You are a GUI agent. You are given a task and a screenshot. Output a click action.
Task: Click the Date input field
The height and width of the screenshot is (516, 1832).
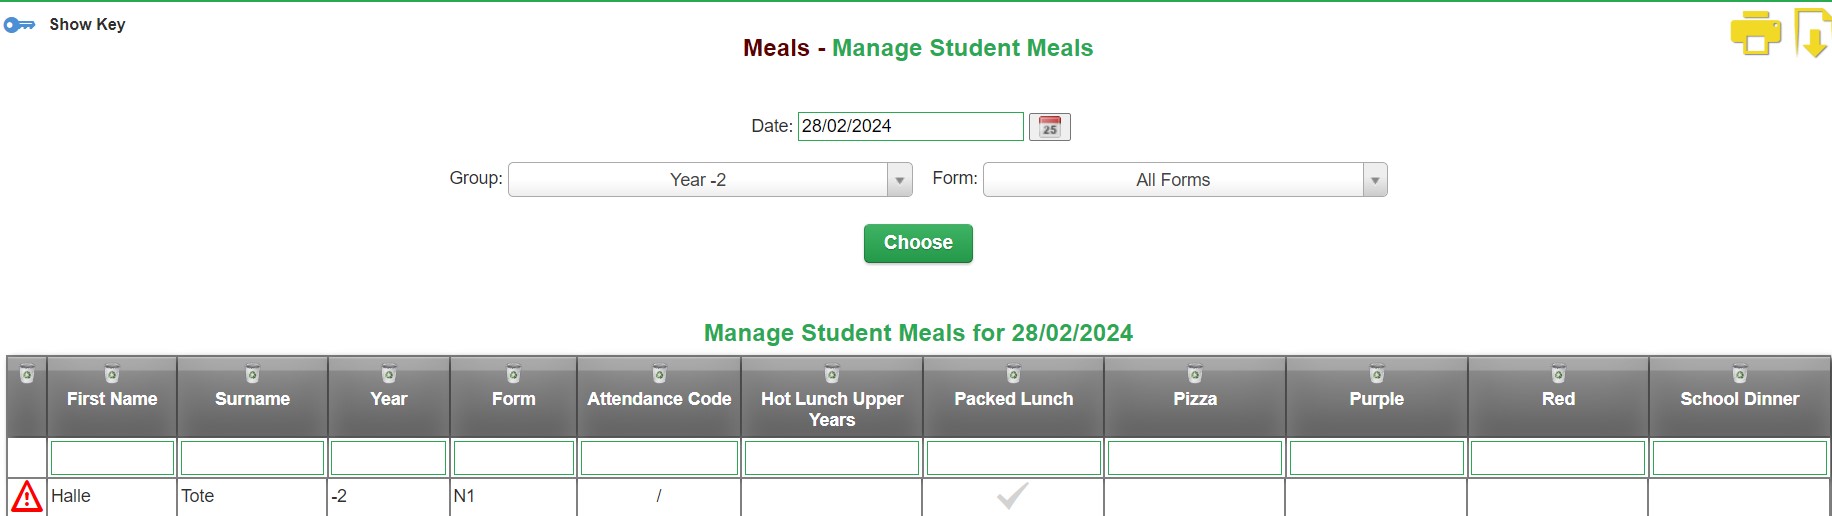(911, 126)
